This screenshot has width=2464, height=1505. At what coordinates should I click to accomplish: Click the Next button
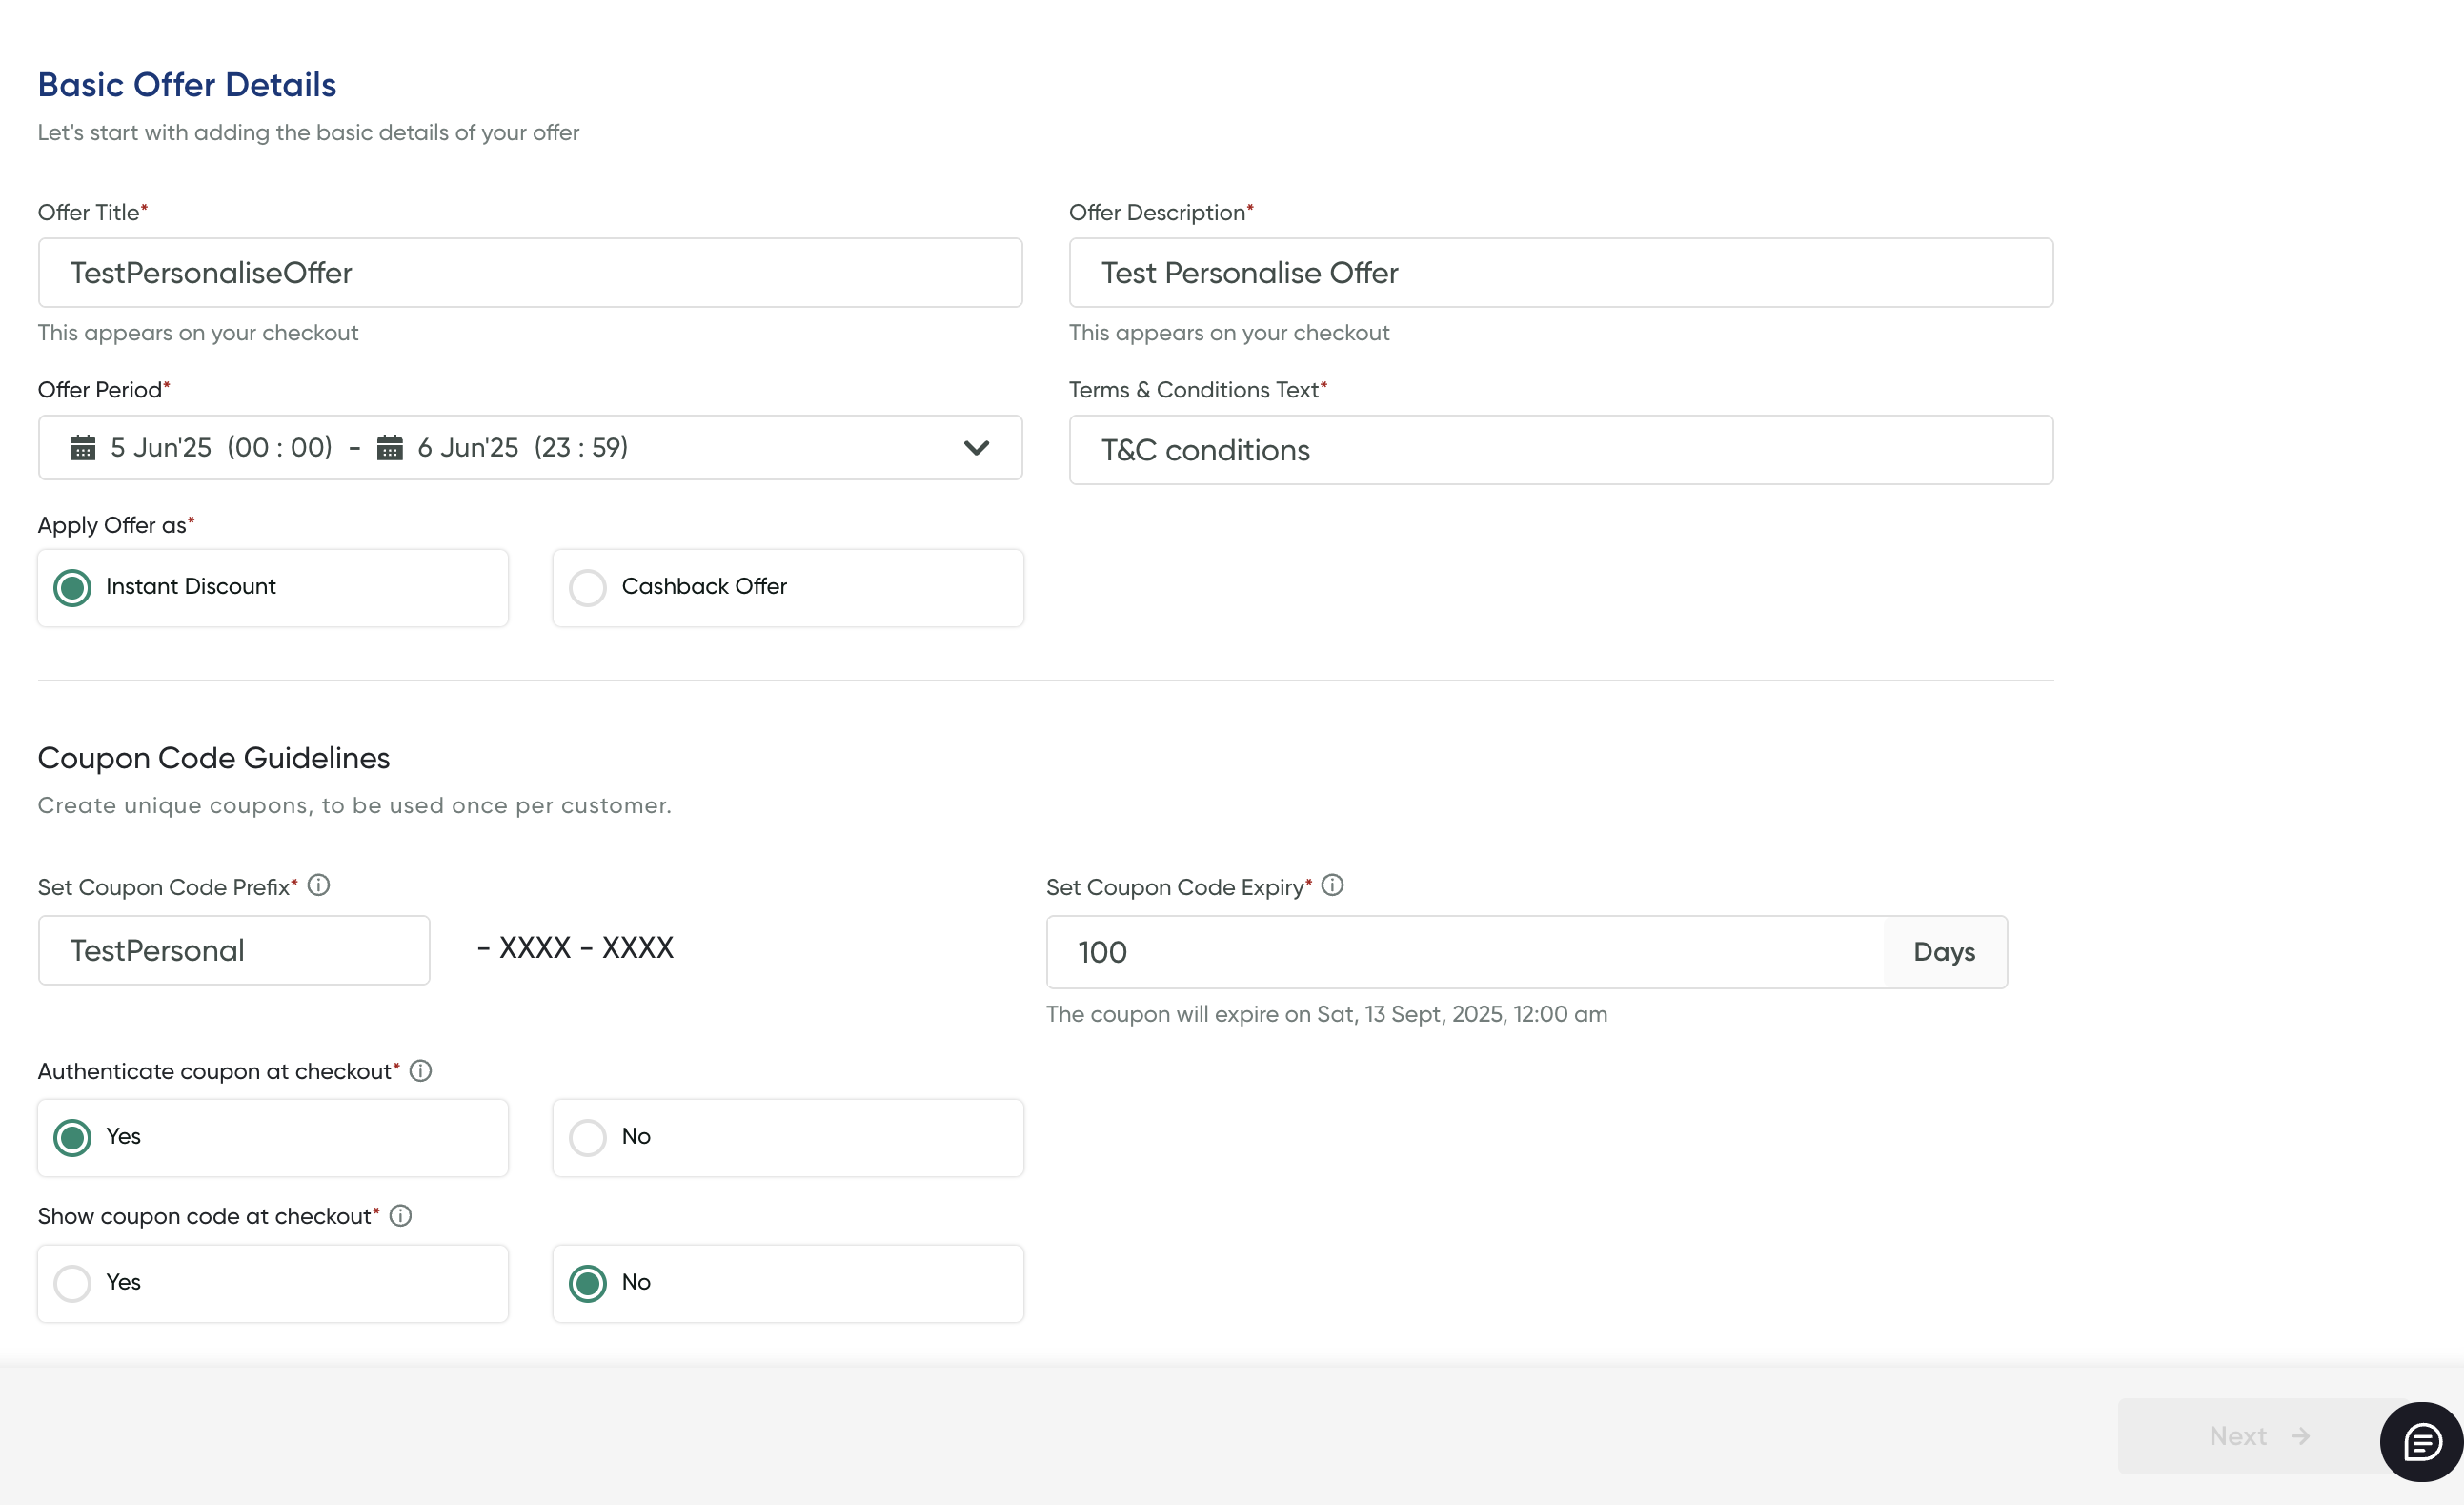point(2259,1436)
